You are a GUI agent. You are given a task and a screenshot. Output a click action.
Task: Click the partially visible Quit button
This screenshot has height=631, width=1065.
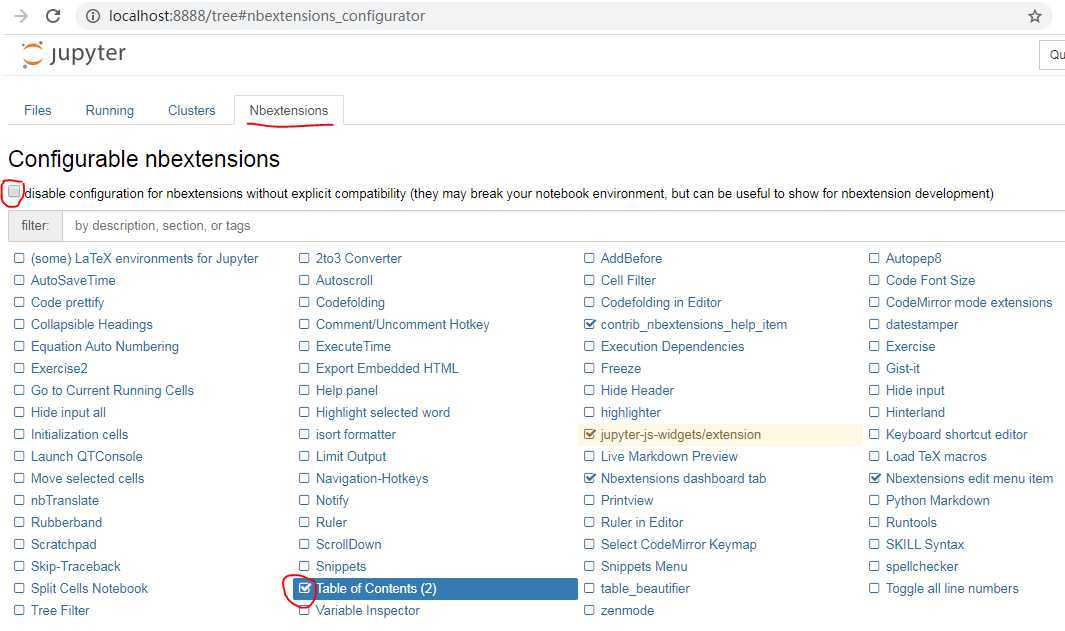click(1052, 54)
